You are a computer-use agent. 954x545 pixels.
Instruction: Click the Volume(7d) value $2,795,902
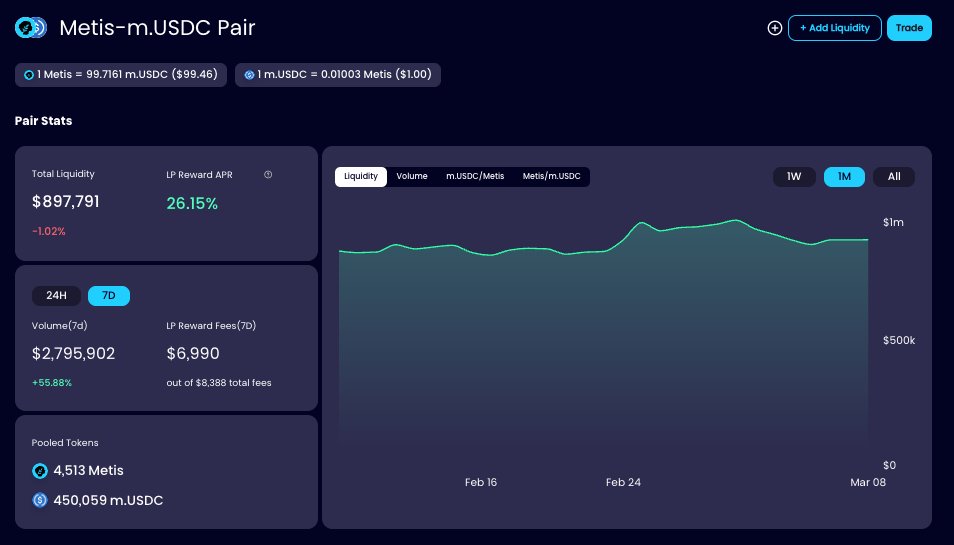(x=74, y=353)
